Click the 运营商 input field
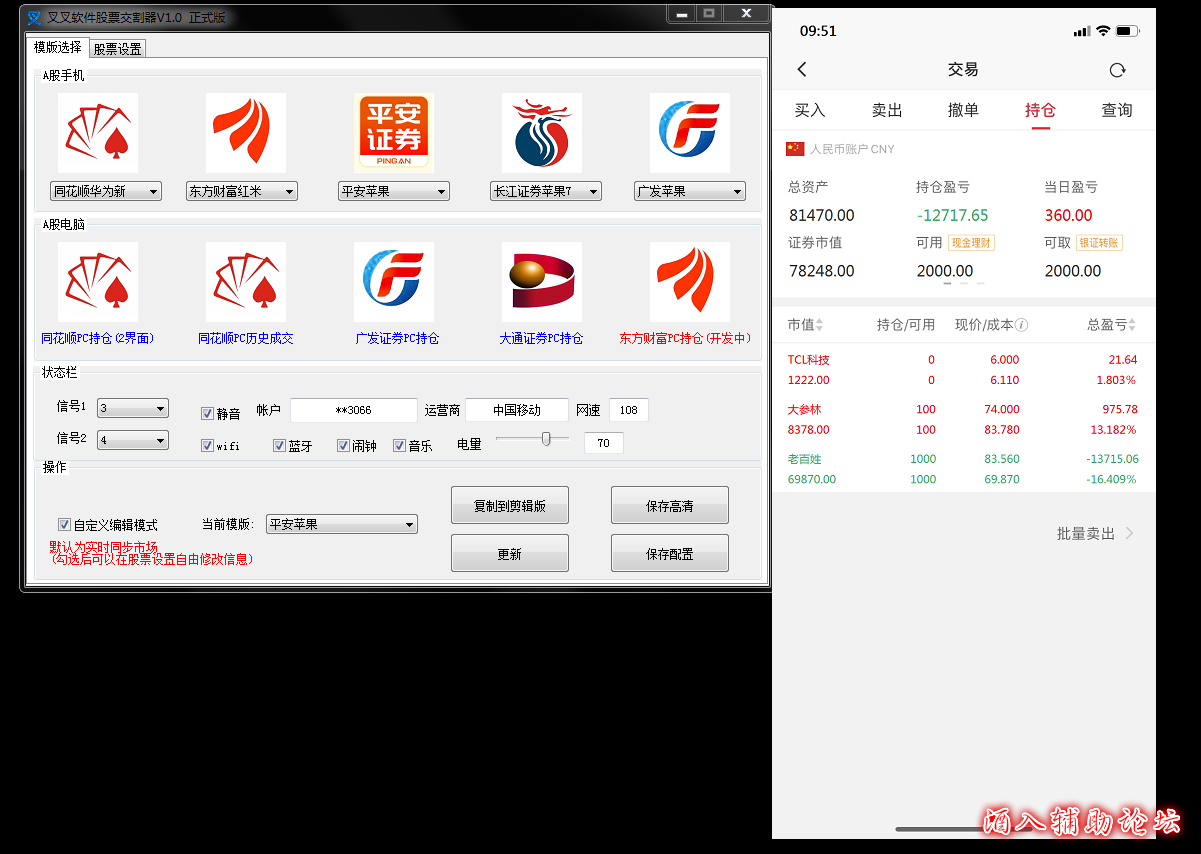Viewport: 1201px width, 854px height. (517, 410)
